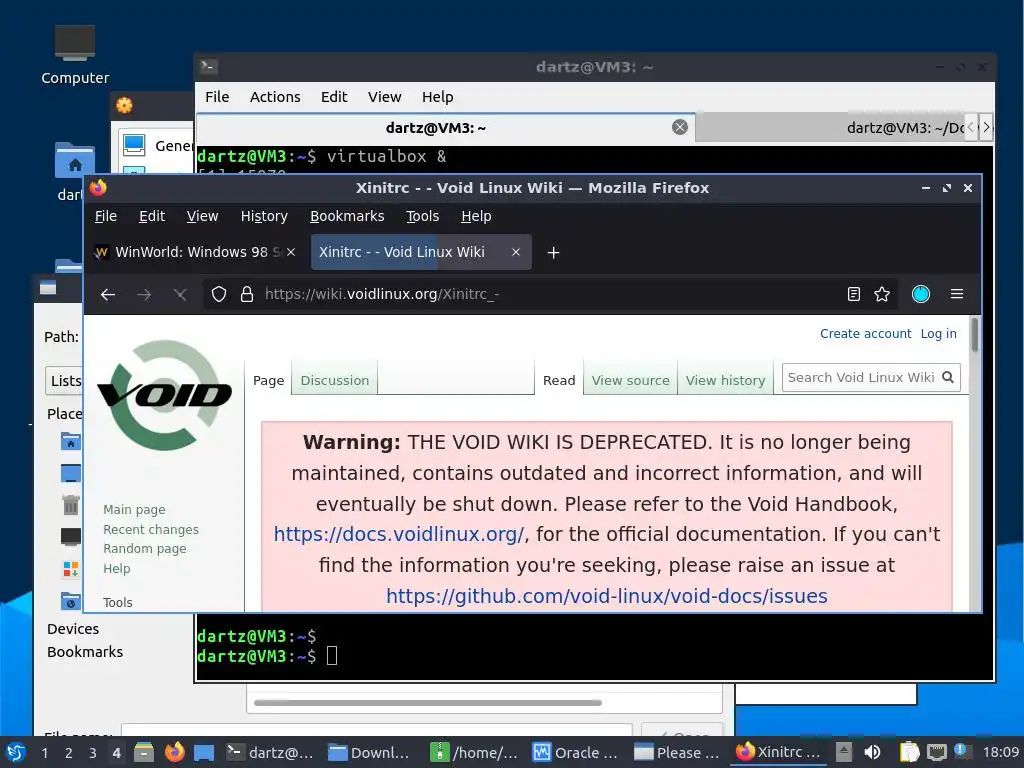Show site security padlock info
This screenshot has height=768, width=1024.
pyautogui.click(x=247, y=295)
